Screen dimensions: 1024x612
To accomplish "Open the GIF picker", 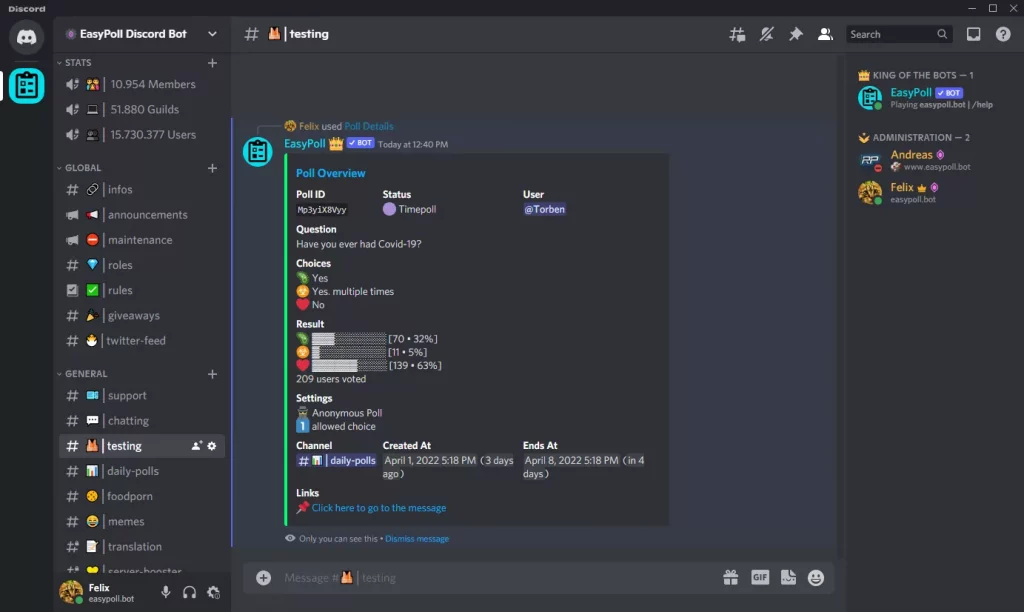I will [760, 577].
